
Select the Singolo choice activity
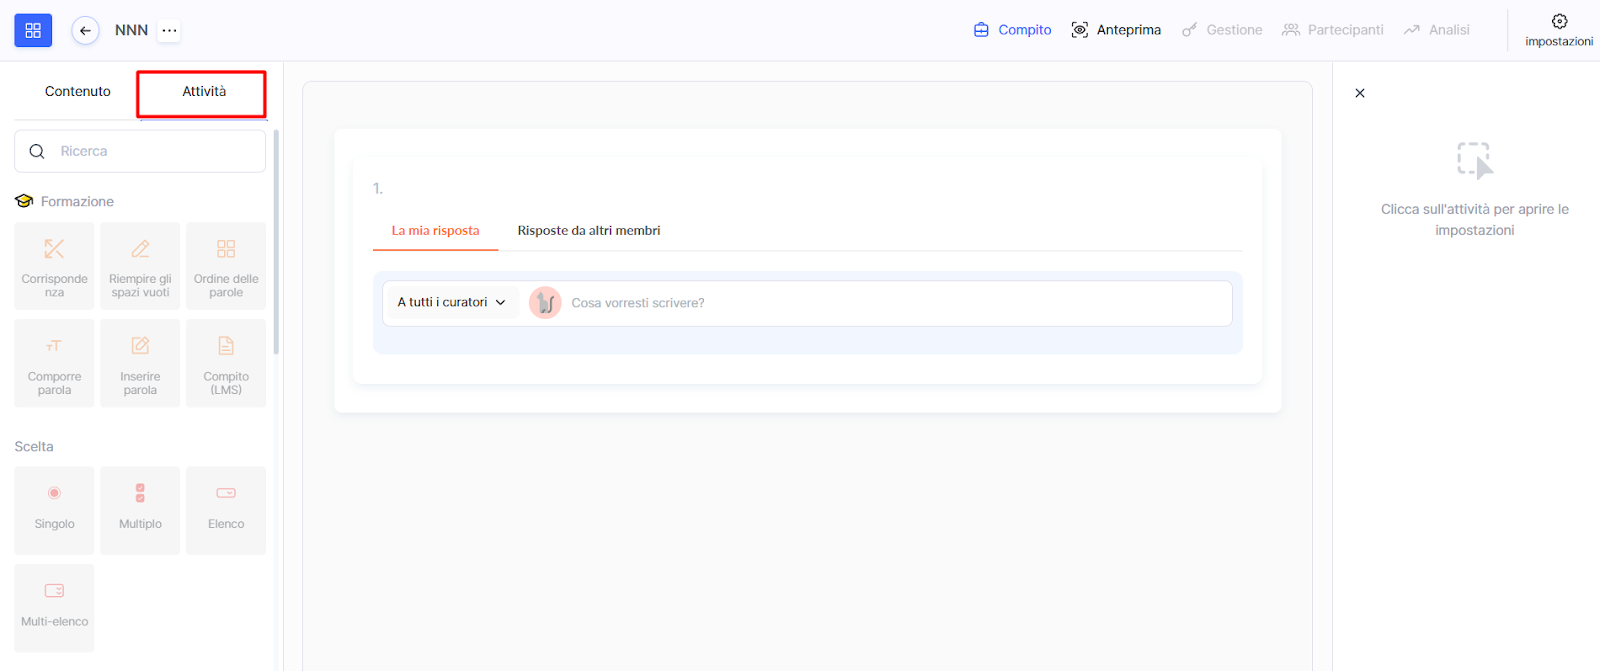pyautogui.click(x=54, y=510)
